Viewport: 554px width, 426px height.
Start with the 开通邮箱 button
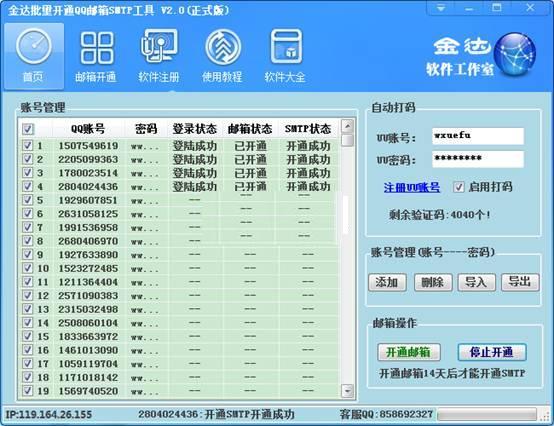[408, 352]
